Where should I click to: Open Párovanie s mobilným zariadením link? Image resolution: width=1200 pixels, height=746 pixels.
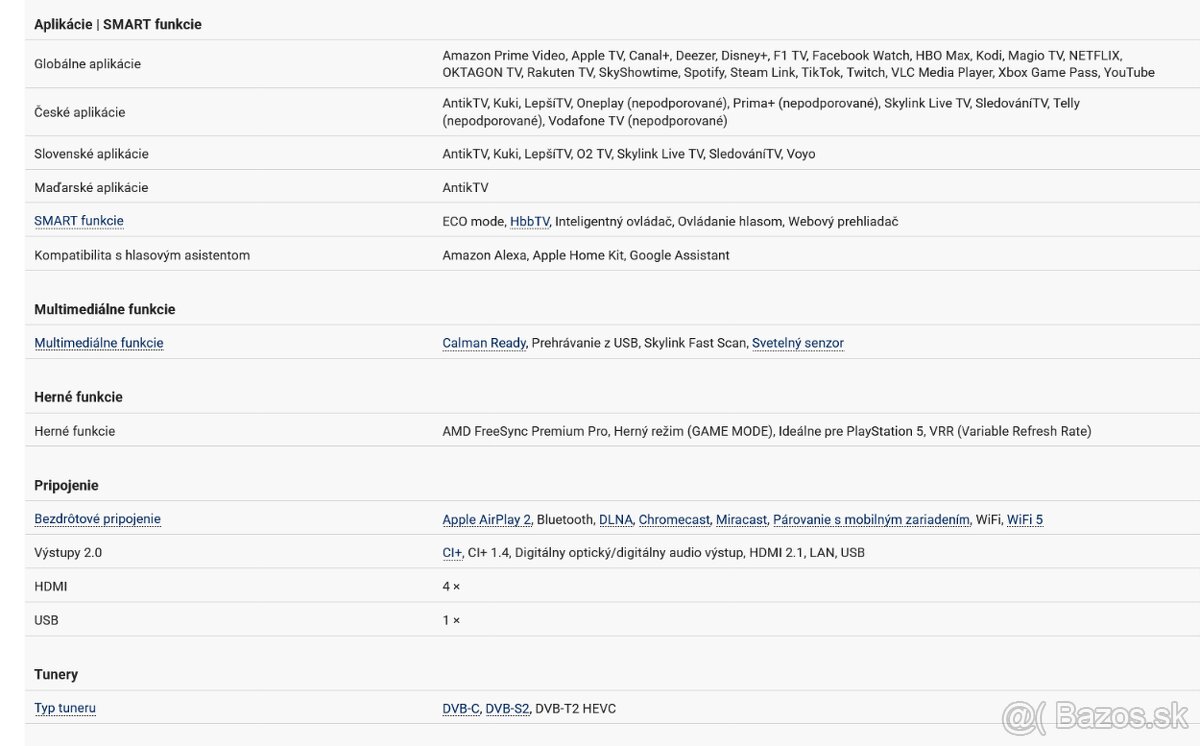click(x=871, y=520)
